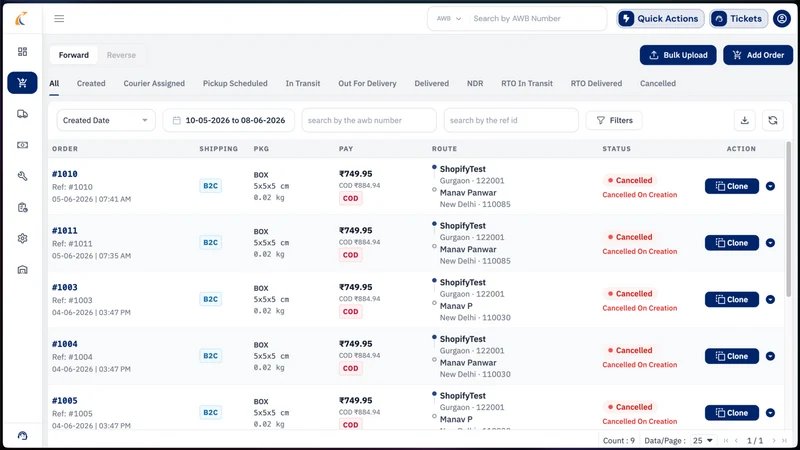Select the RTO Delivered tab
The image size is (800, 450).
(x=596, y=84)
